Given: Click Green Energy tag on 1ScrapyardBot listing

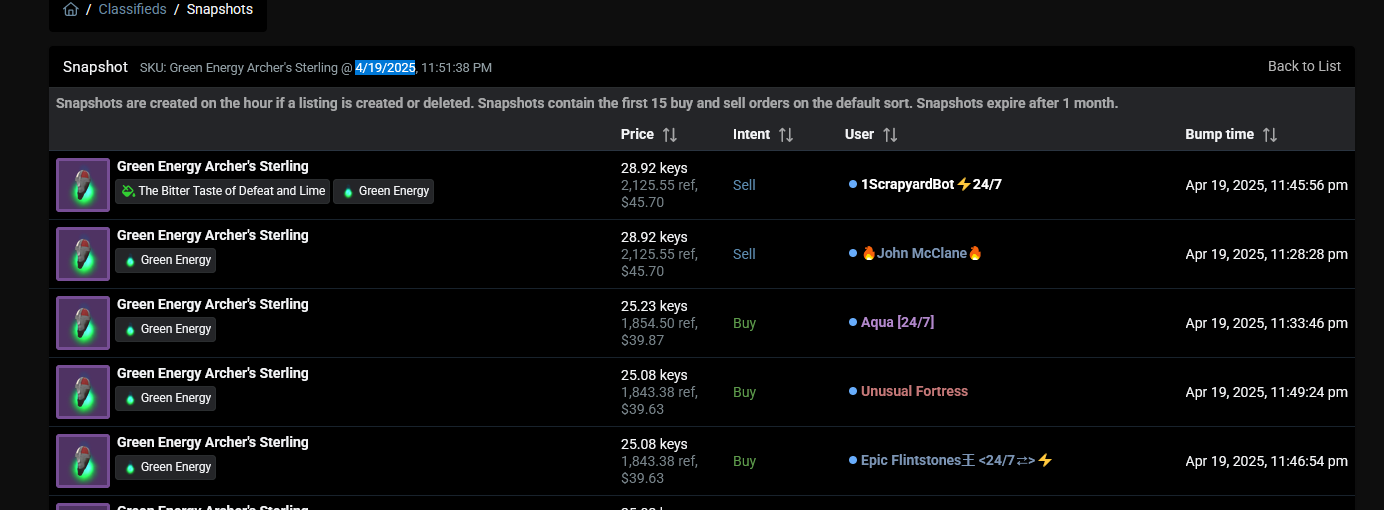Looking at the screenshot, I should (384, 191).
